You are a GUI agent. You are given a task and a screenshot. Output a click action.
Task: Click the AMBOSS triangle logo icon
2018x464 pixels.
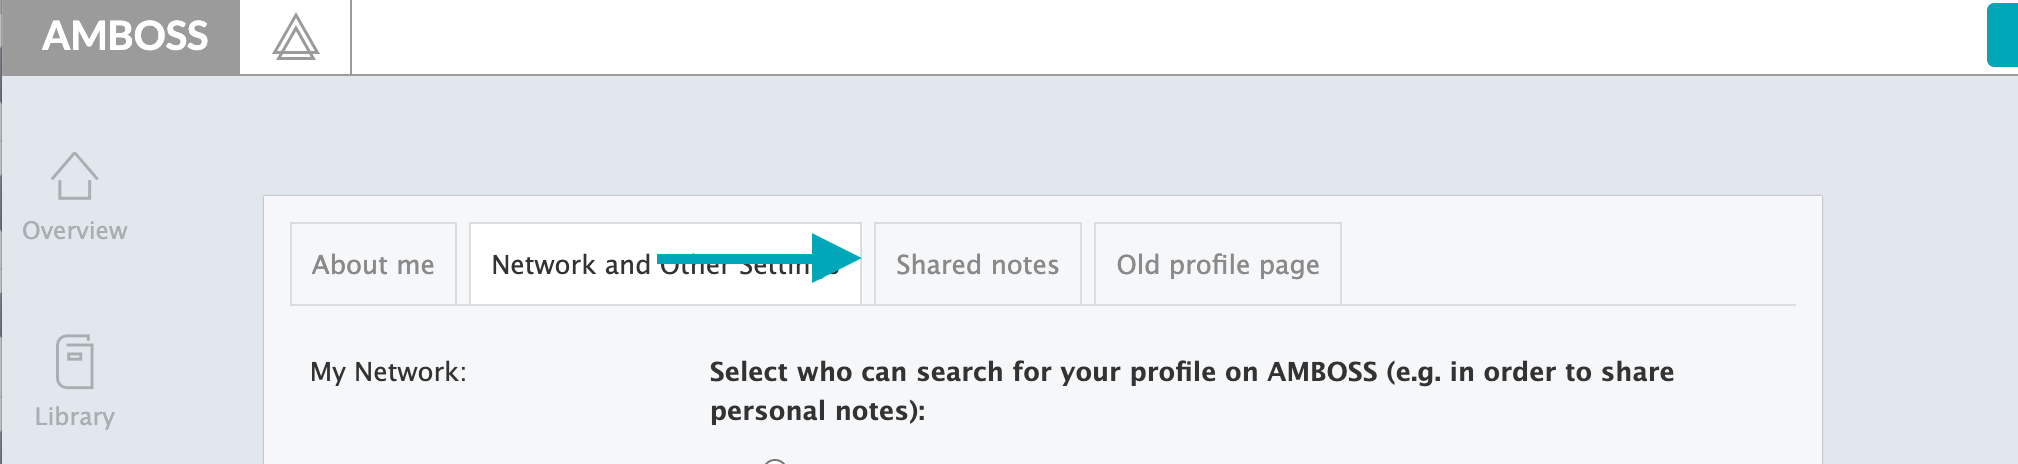(296, 37)
